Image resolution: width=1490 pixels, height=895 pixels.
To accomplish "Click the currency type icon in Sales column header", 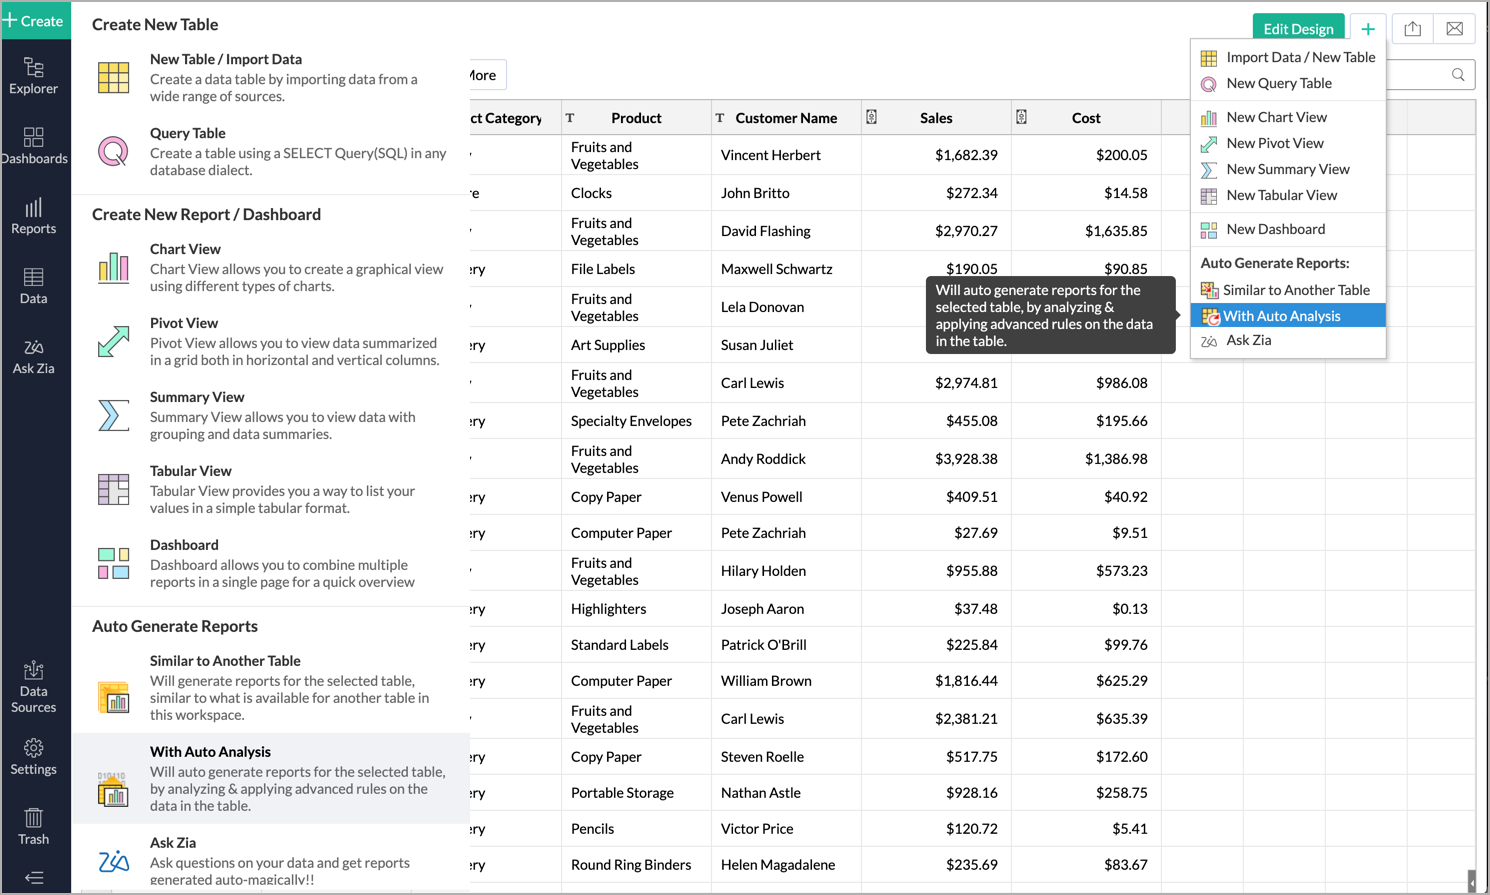I will coord(871,117).
